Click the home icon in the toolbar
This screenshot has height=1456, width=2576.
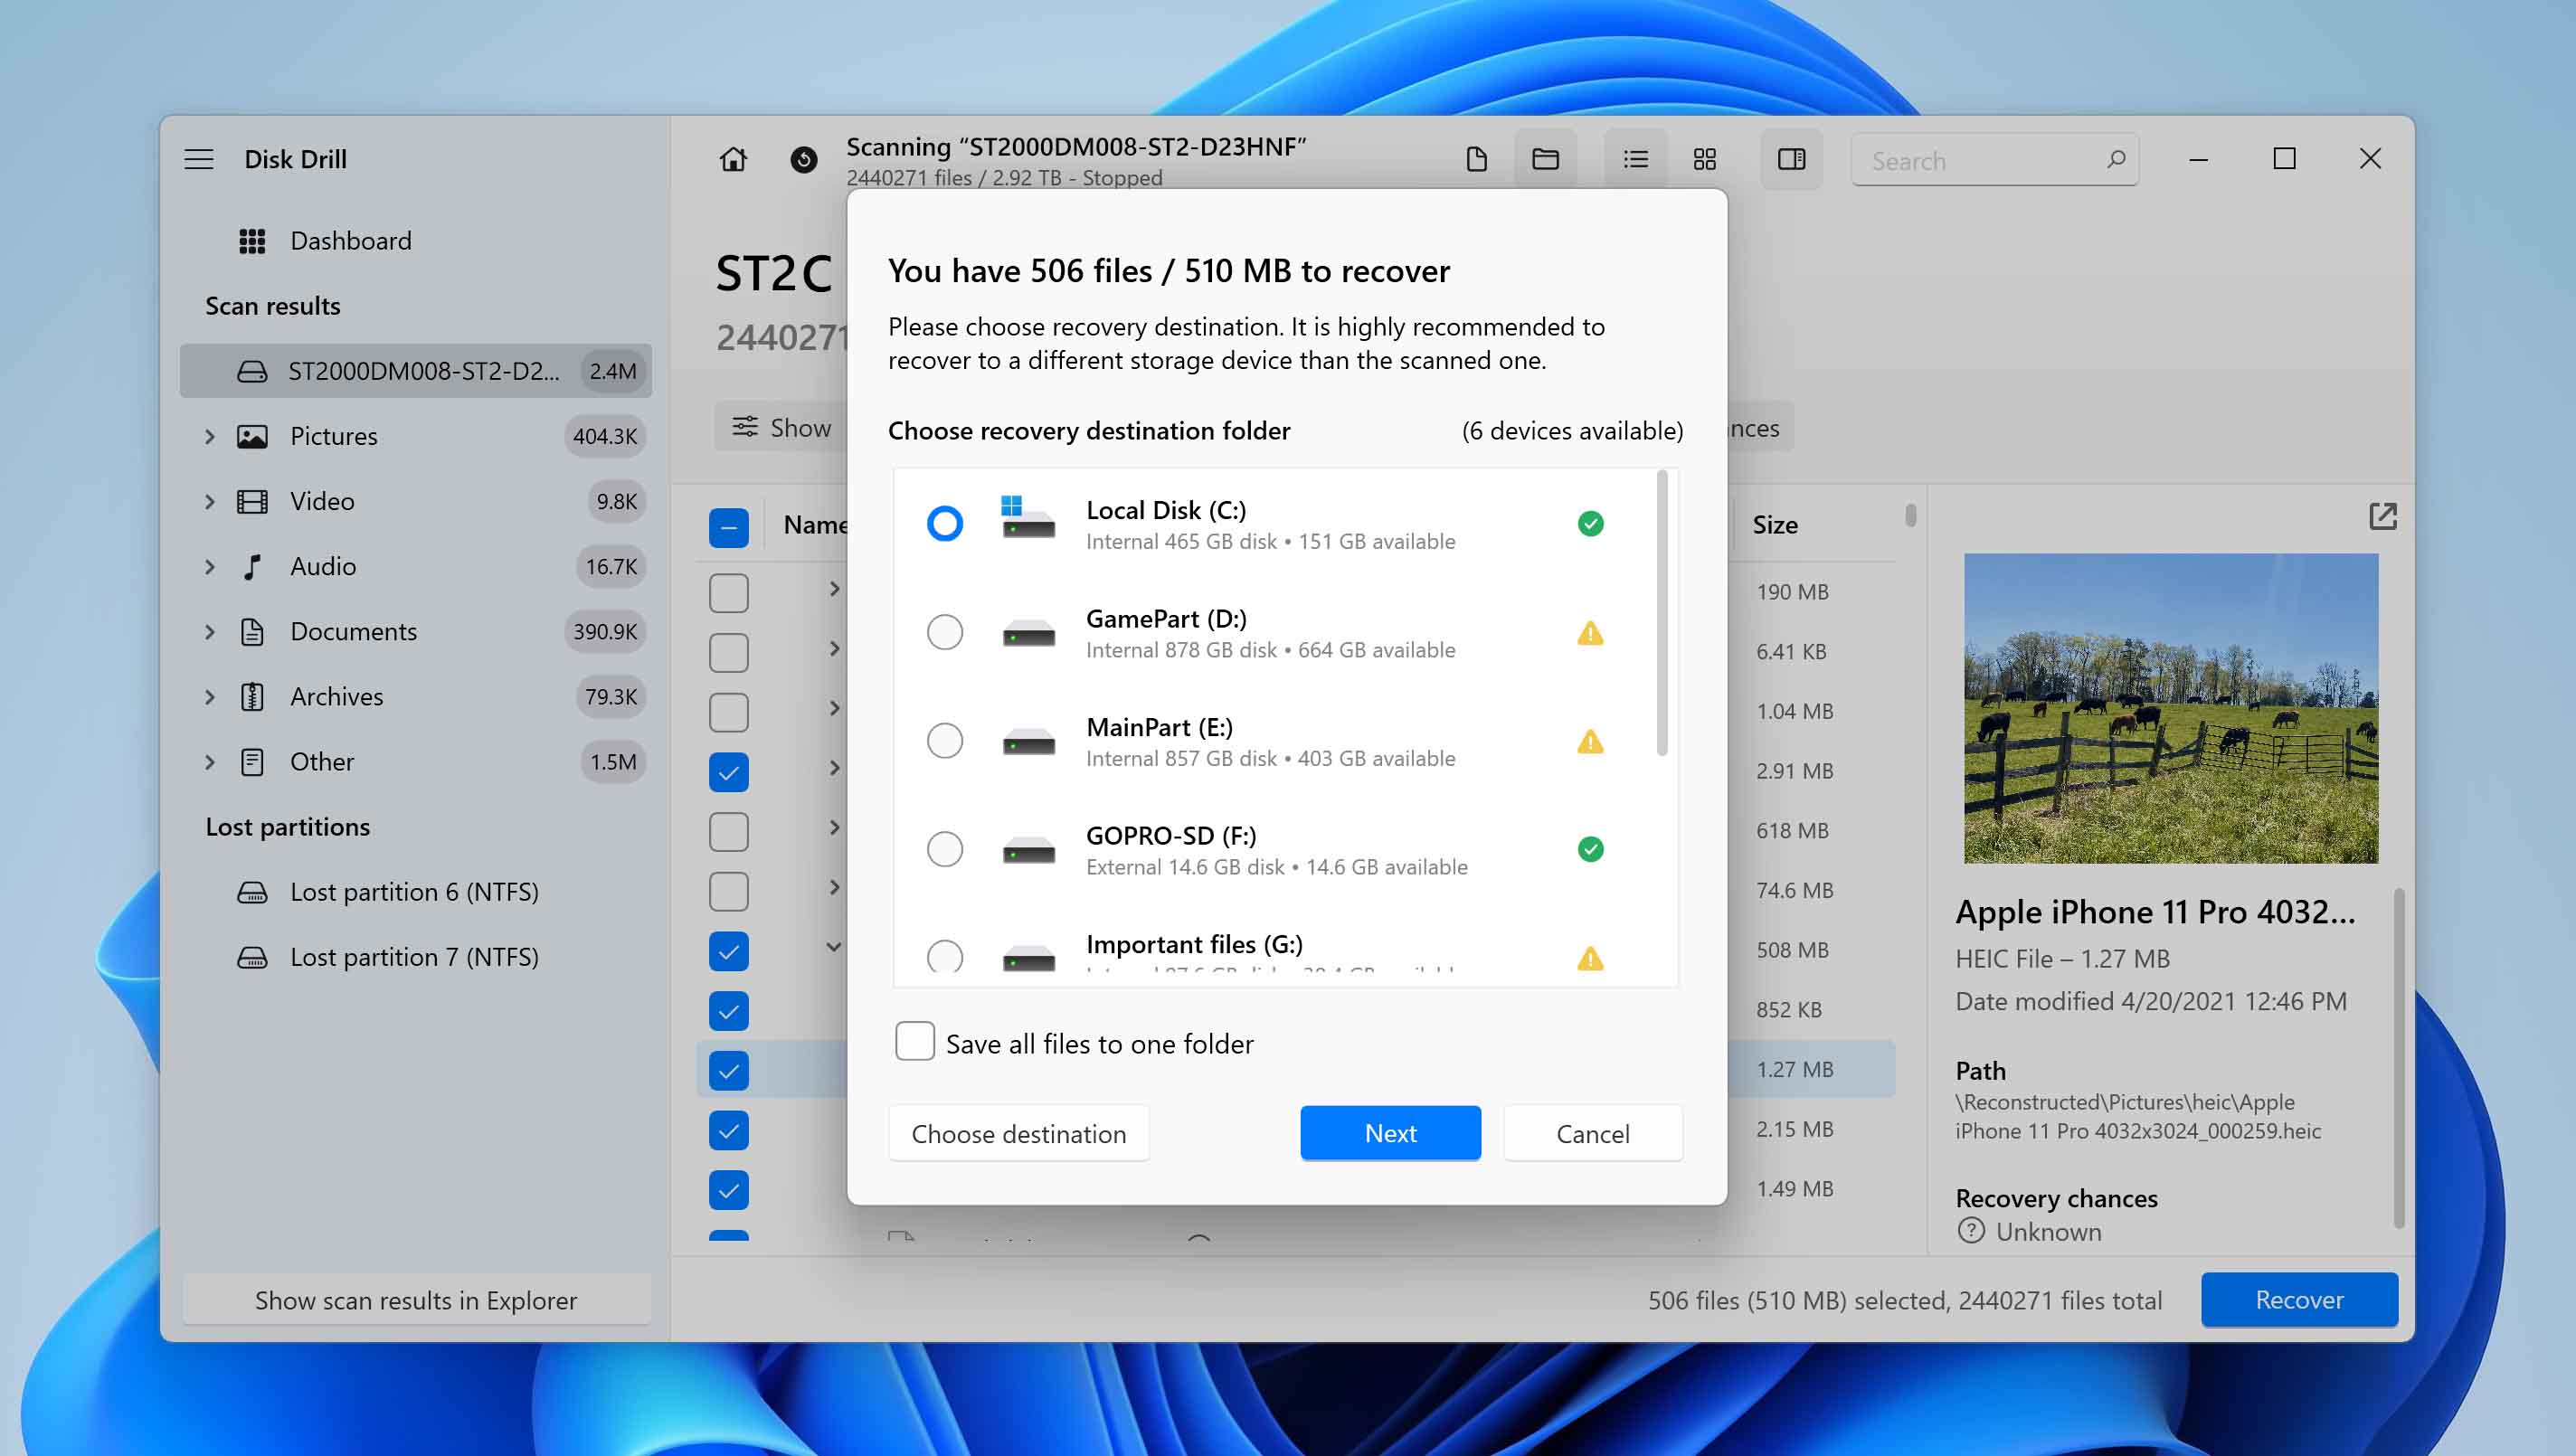733,159
